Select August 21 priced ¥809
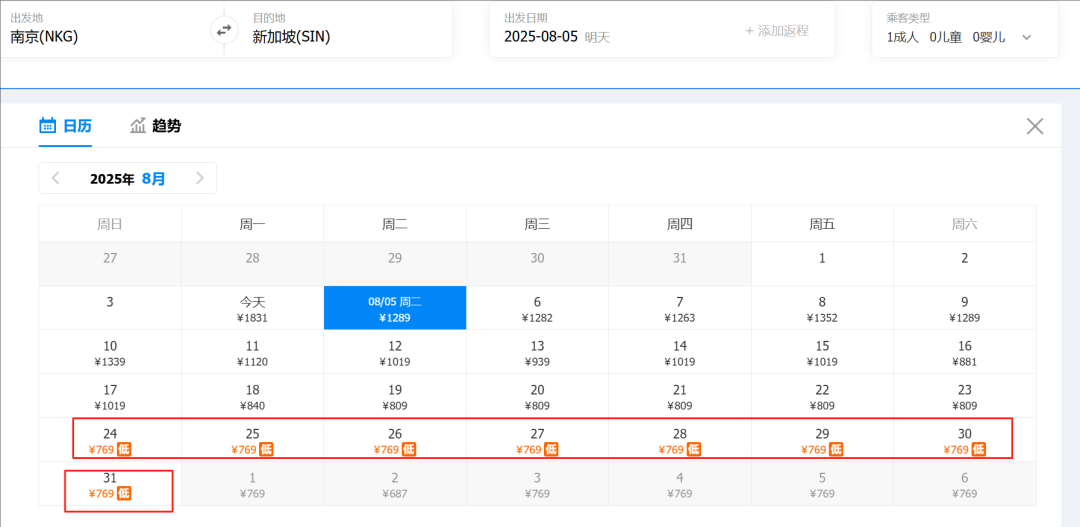 tap(680, 396)
